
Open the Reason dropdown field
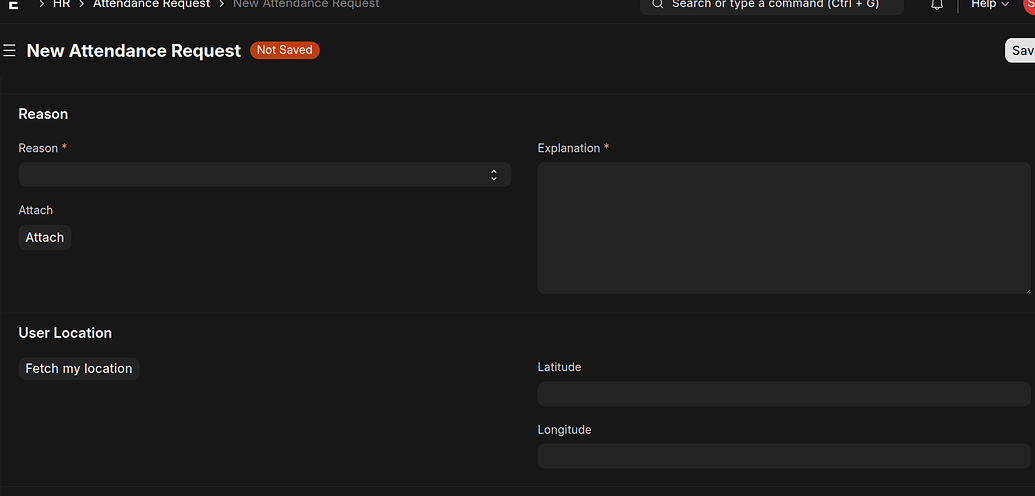pyautogui.click(x=265, y=174)
